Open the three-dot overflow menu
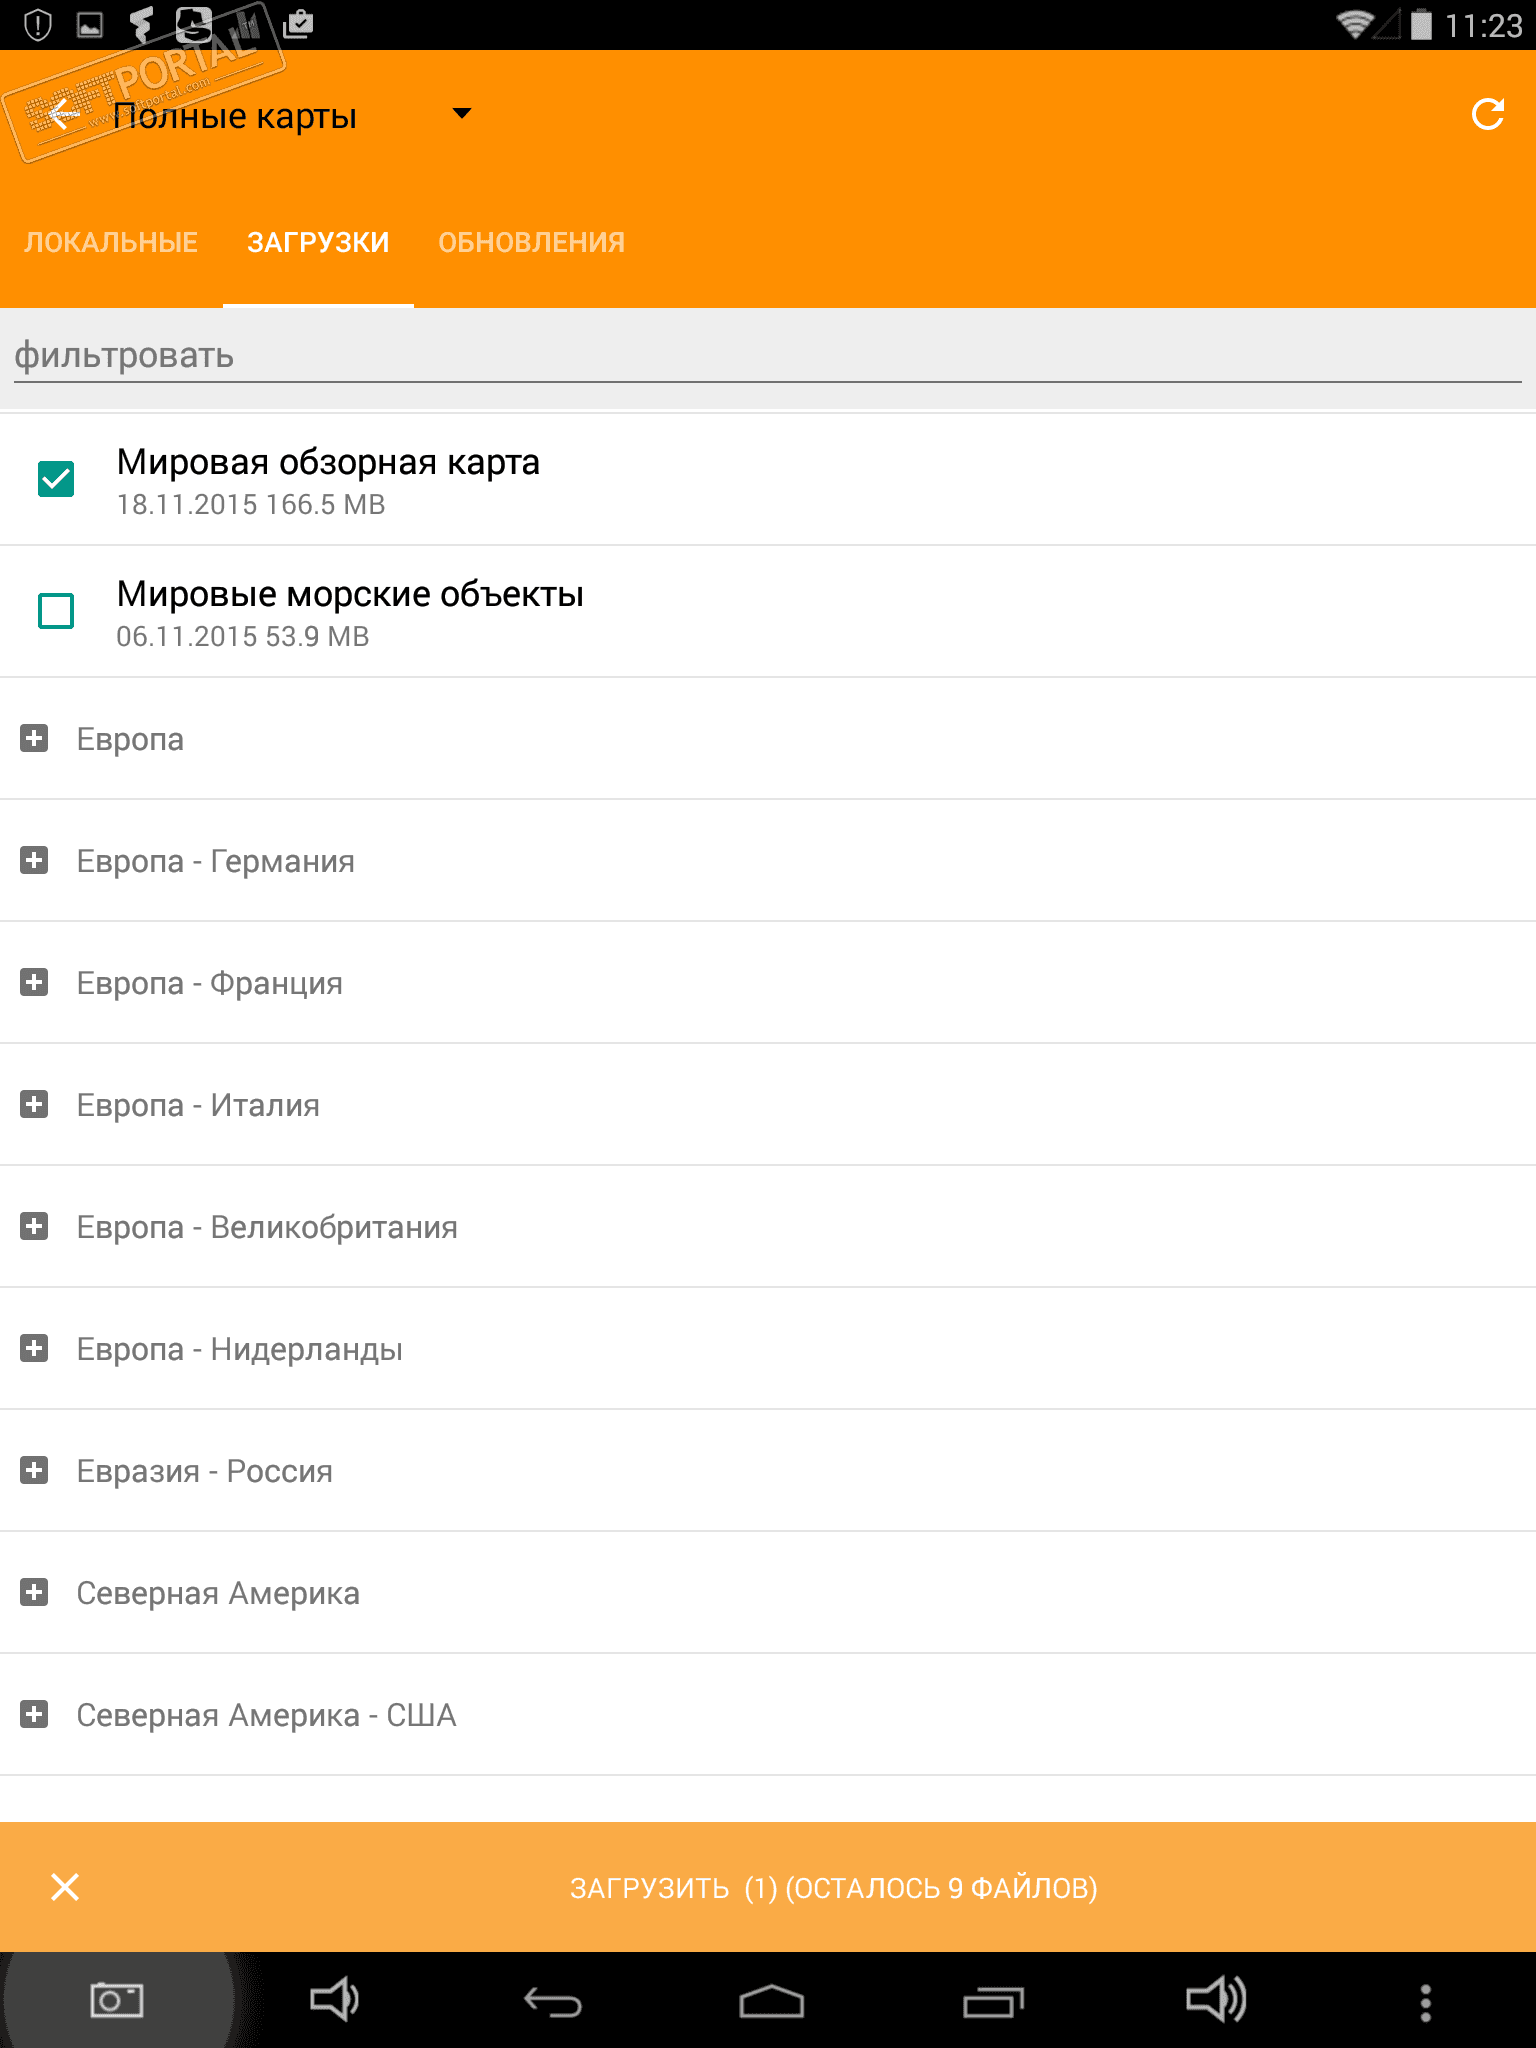Viewport: 1536px width, 2048px height. click(x=1426, y=2002)
